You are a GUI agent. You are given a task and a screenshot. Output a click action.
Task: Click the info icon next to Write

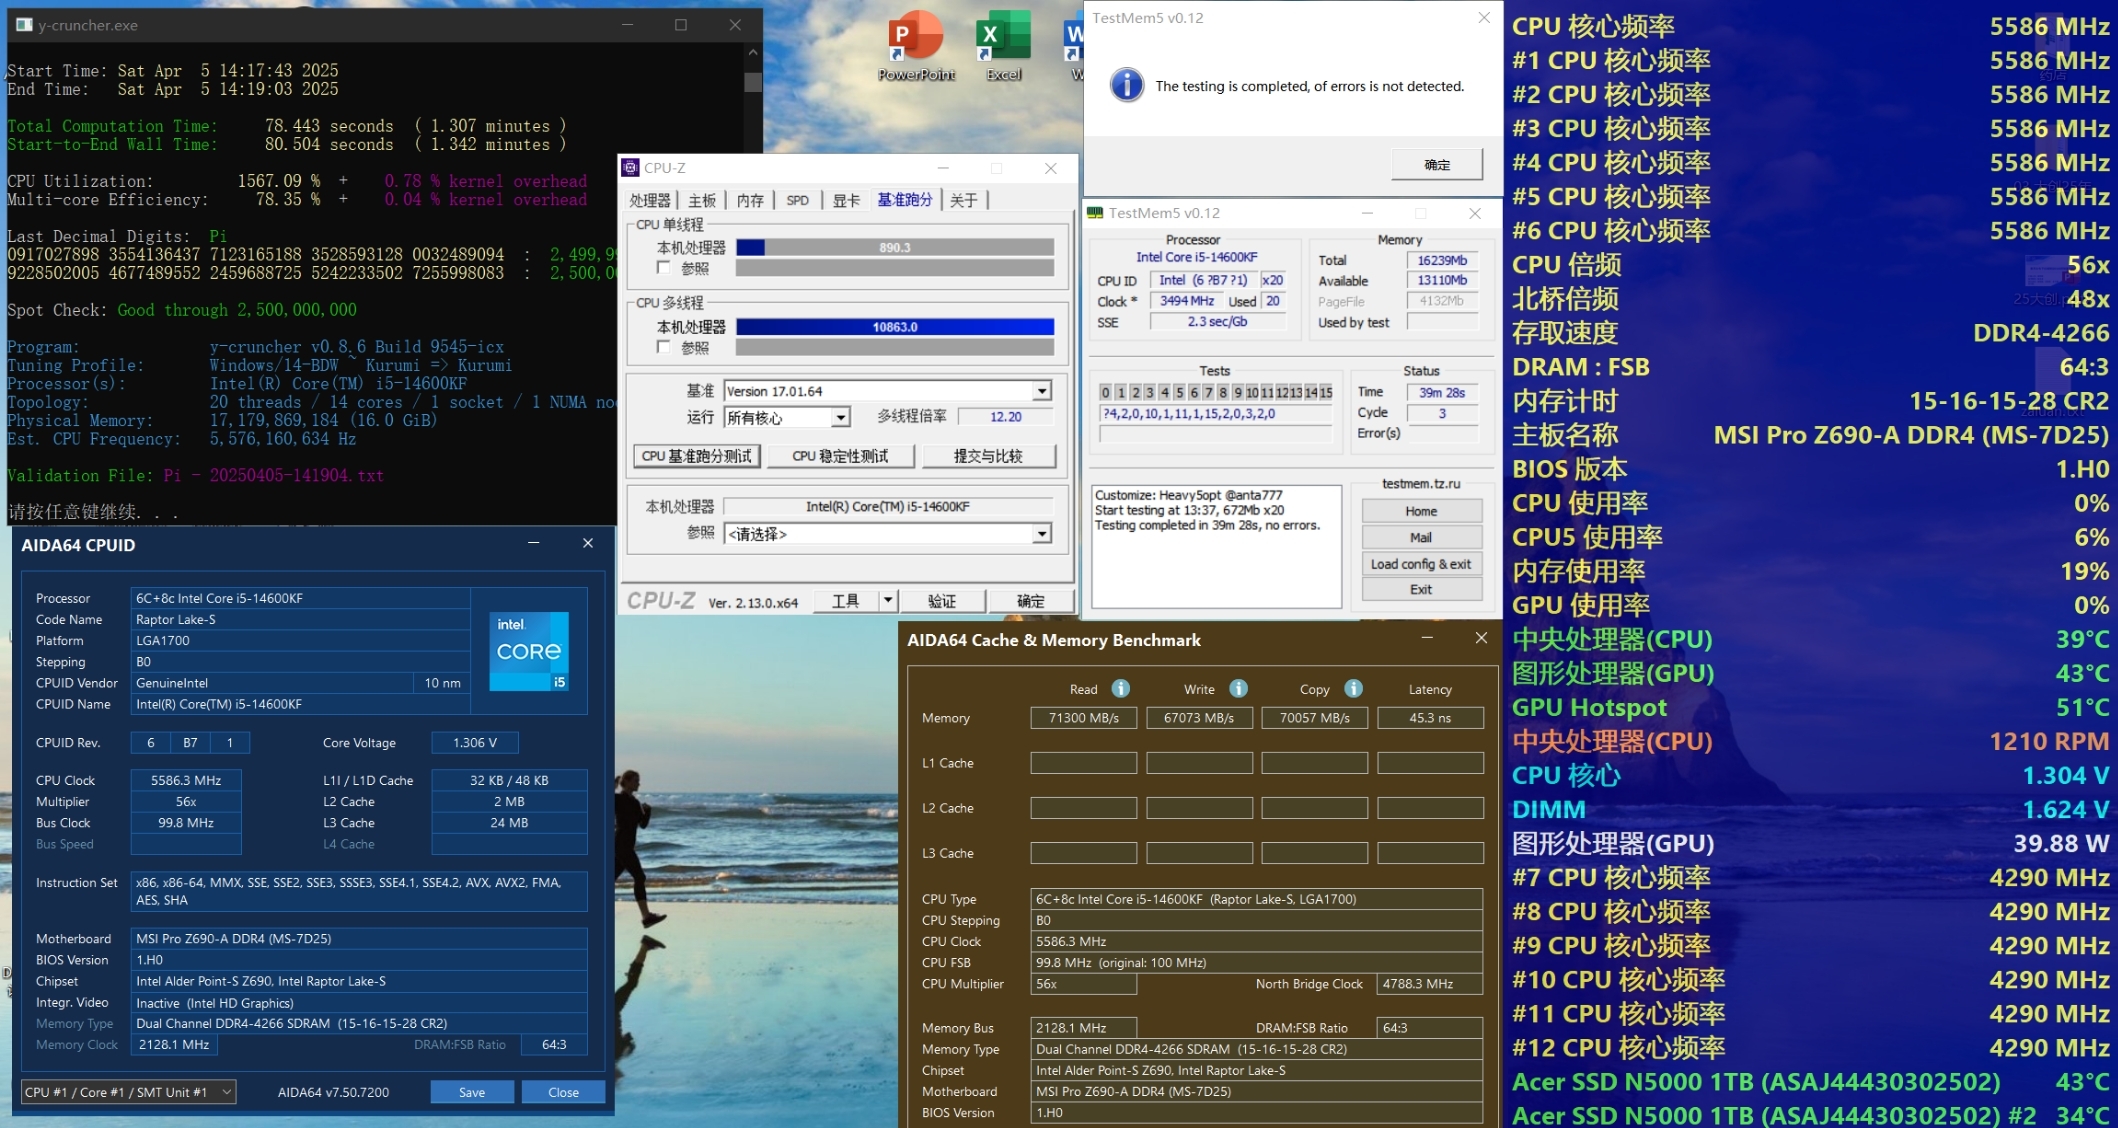pos(1238,688)
